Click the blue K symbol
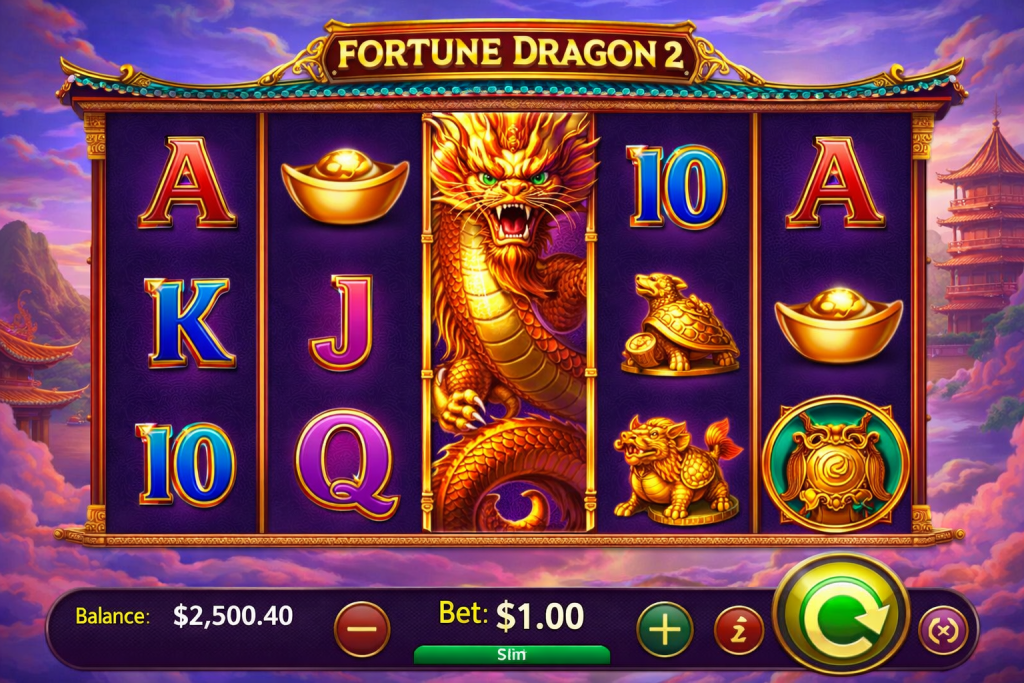The height and width of the screenshot is (683, 1024). tap(189, 323)
